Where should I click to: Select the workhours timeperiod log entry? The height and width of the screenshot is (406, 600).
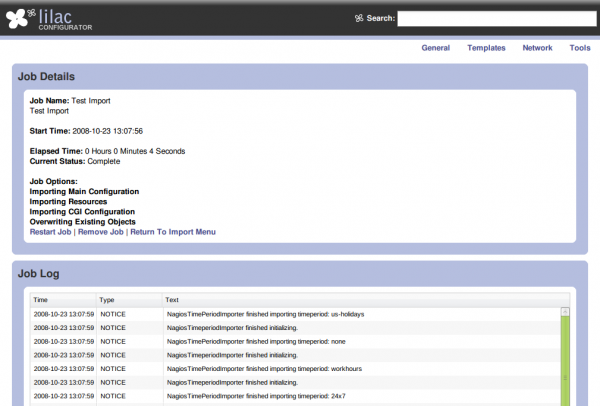click(x=300, y=369)
